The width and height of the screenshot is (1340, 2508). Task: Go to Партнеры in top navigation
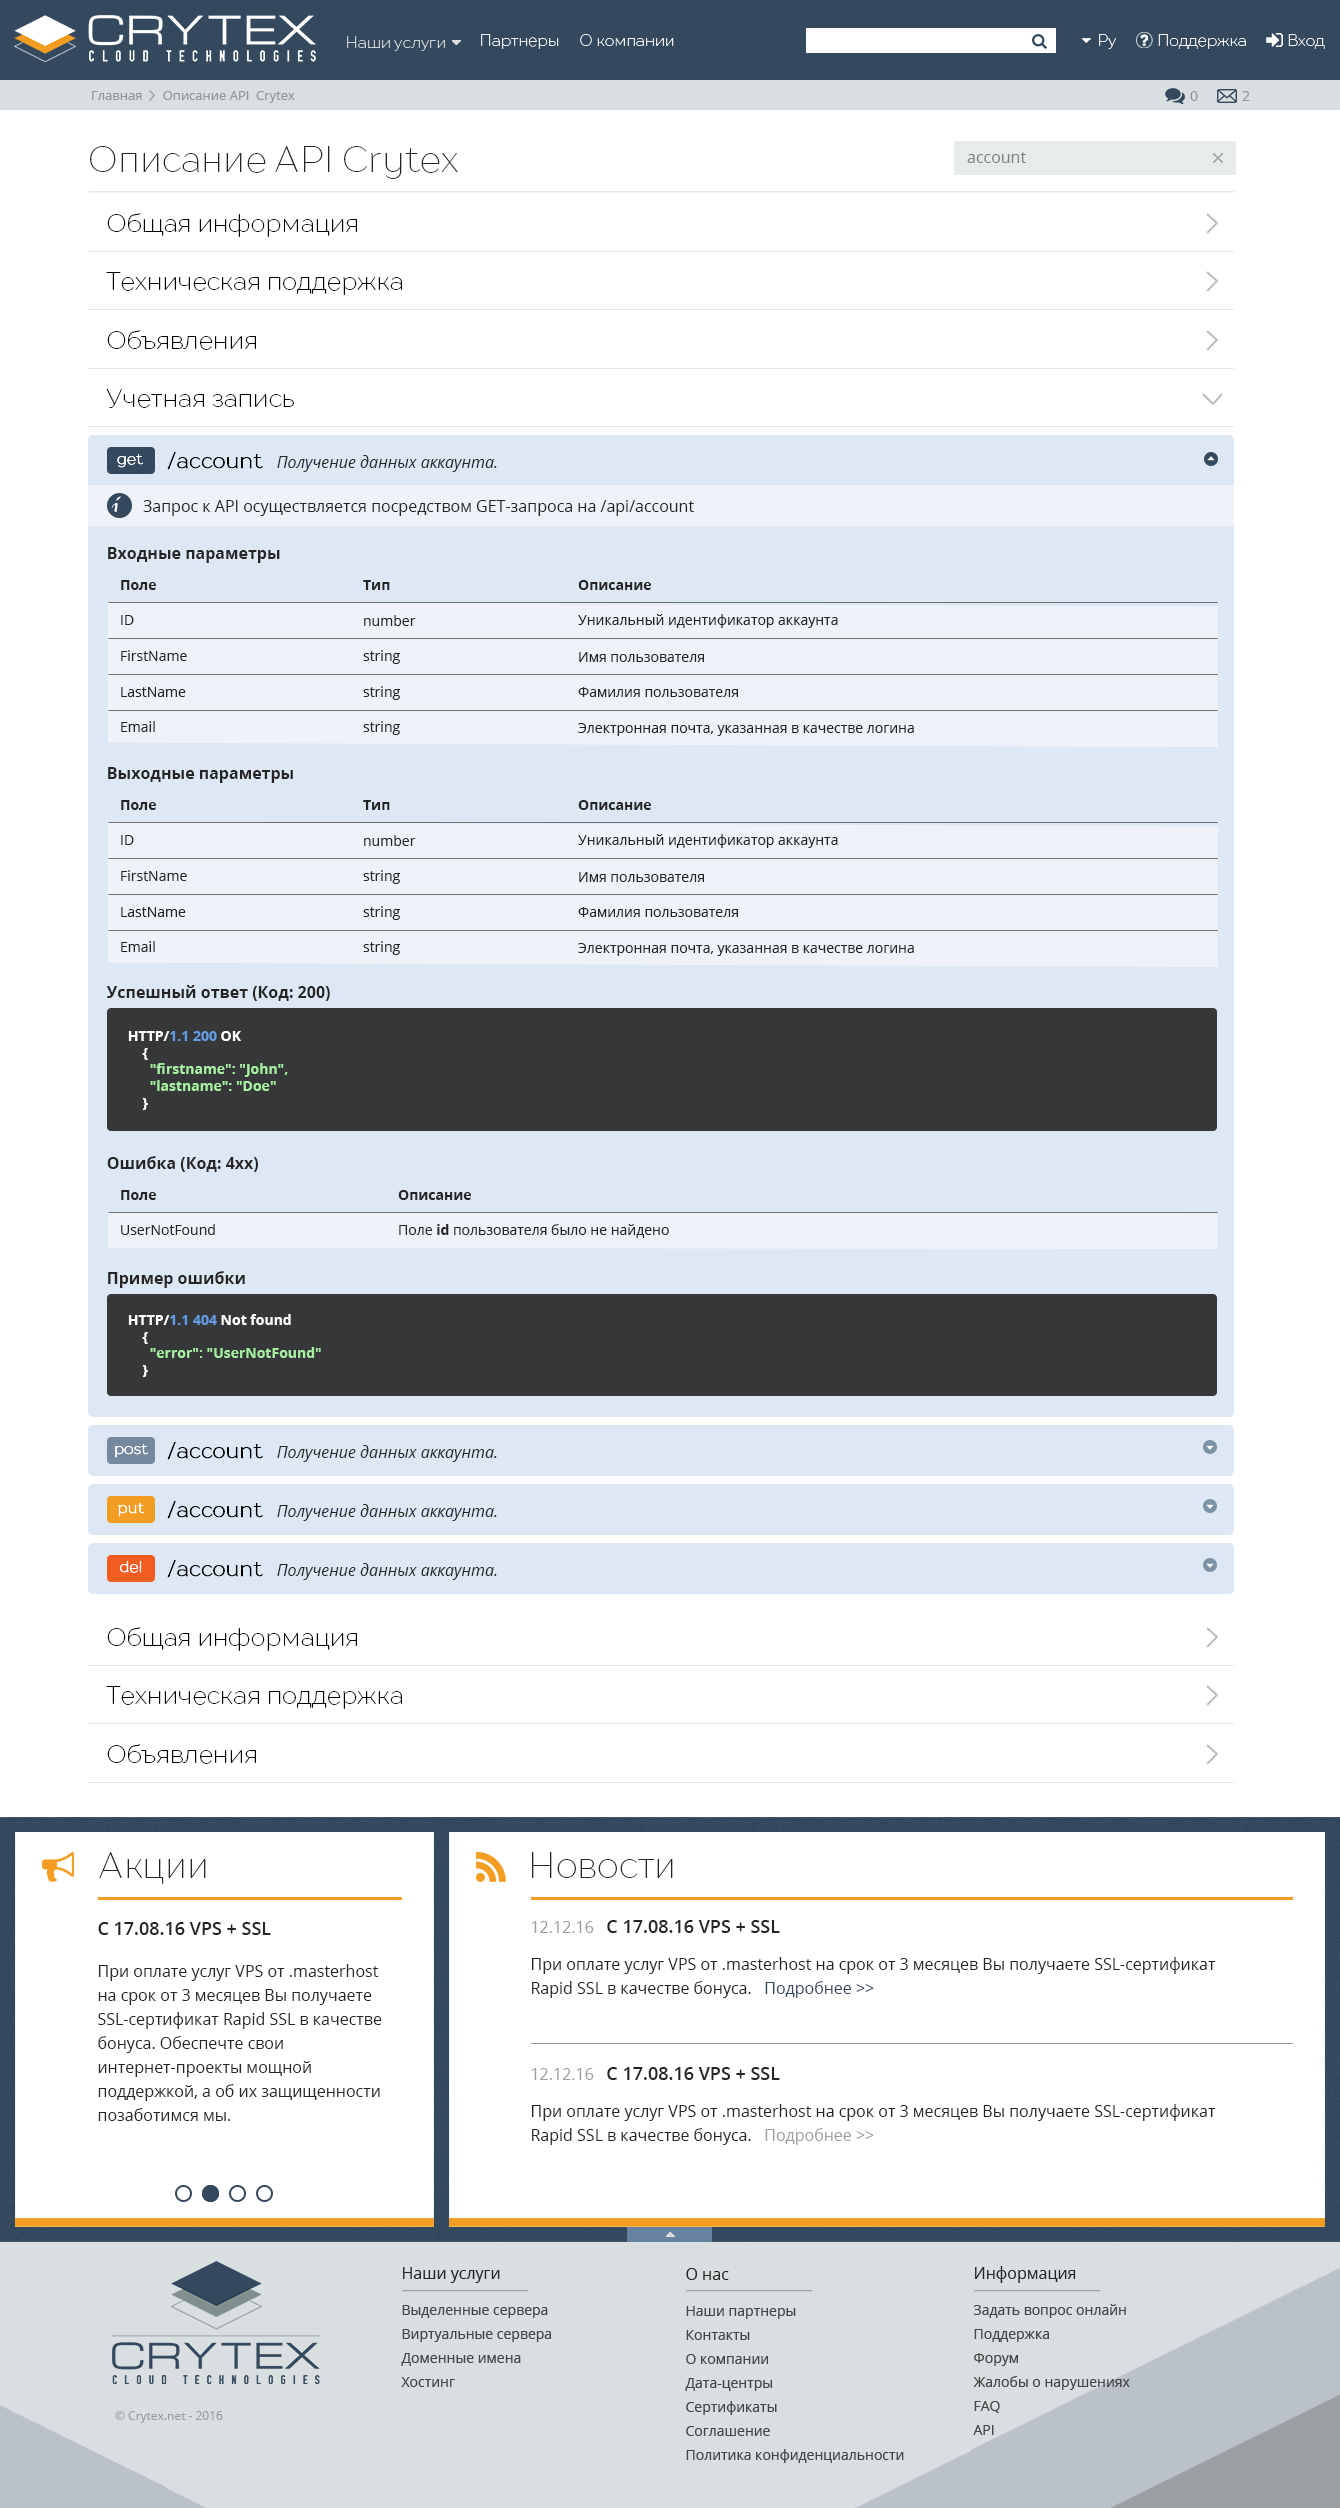[x=519, y=41]
